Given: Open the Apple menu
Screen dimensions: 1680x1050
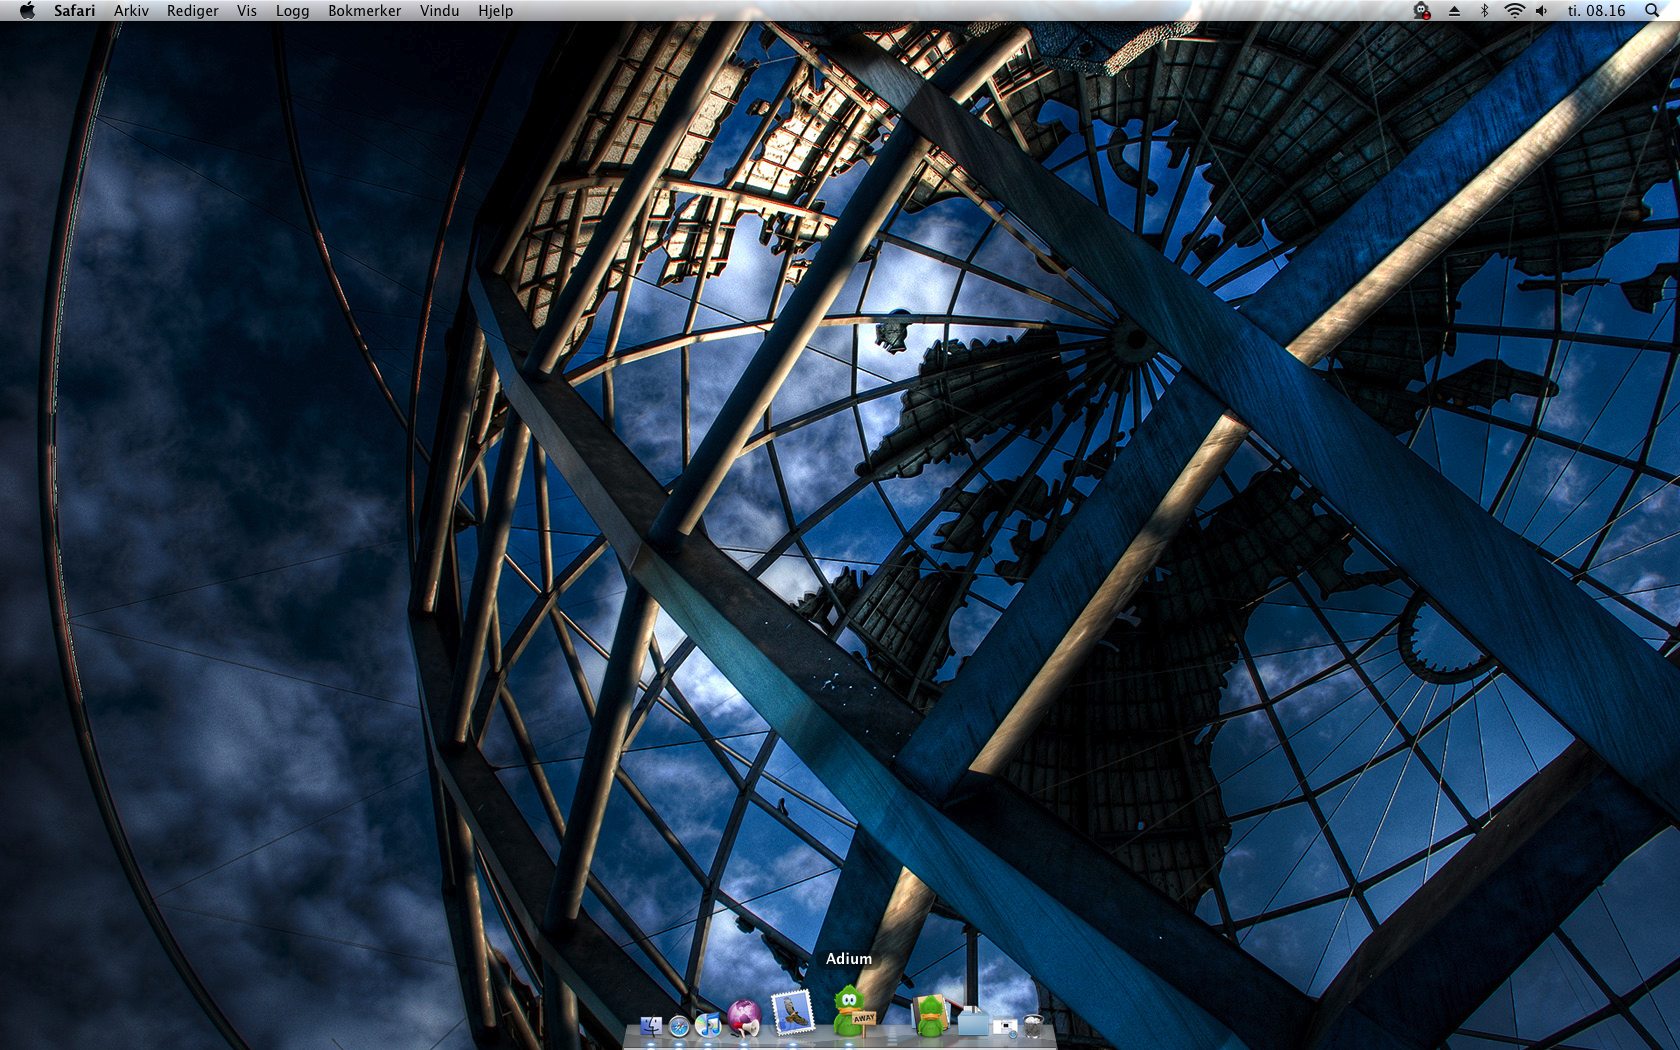Looking at the screenshot, I should coord(27,11).
